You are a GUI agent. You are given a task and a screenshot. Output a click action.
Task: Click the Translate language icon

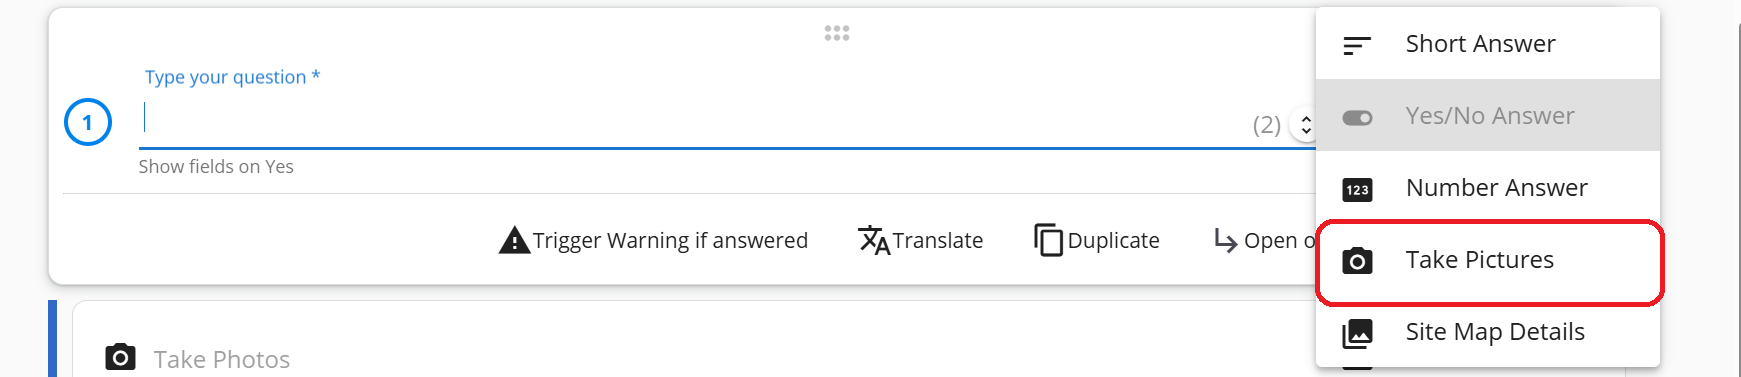tap(874, 240)
